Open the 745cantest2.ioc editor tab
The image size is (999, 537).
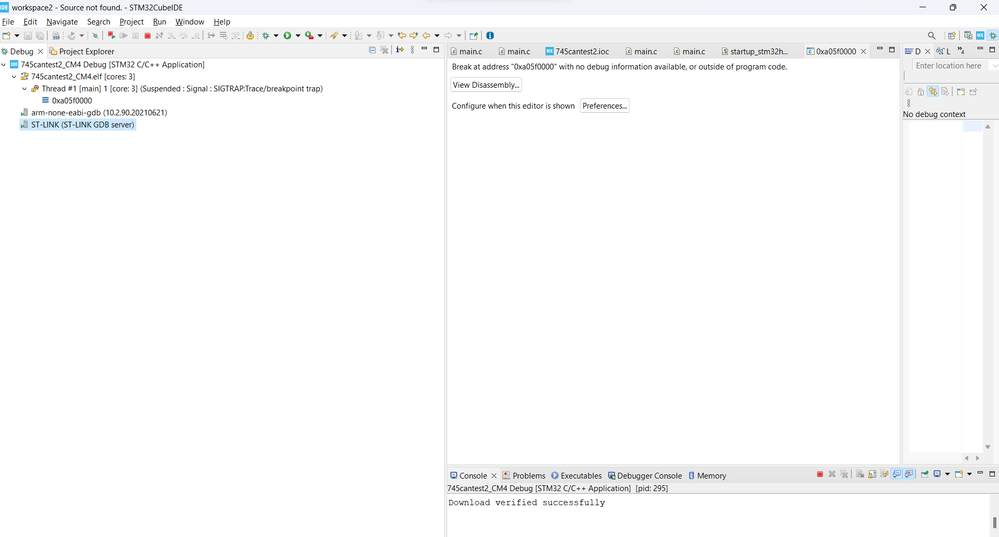[577, 51]
